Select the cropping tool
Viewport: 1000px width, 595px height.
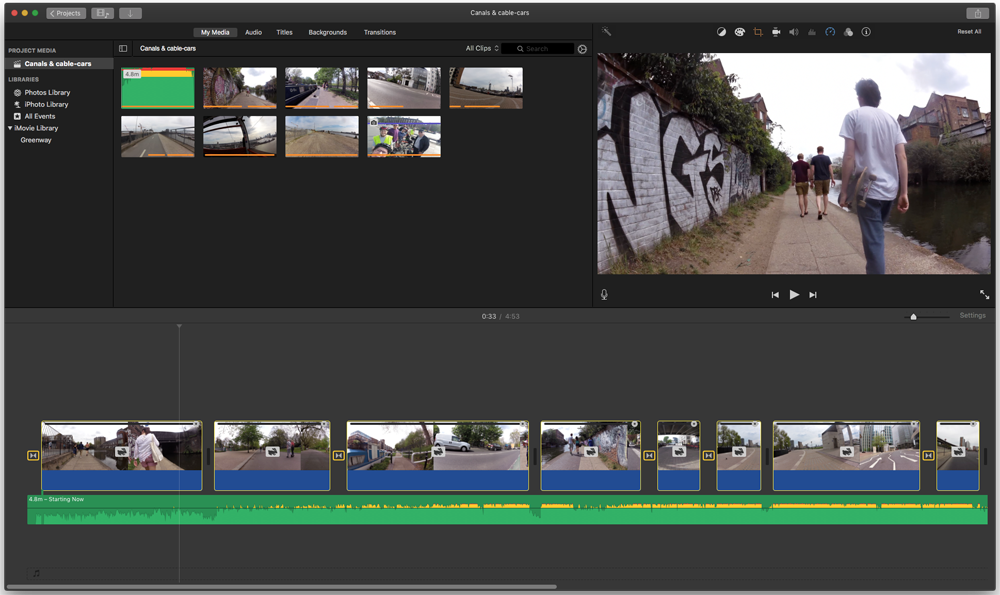point(758,32)
